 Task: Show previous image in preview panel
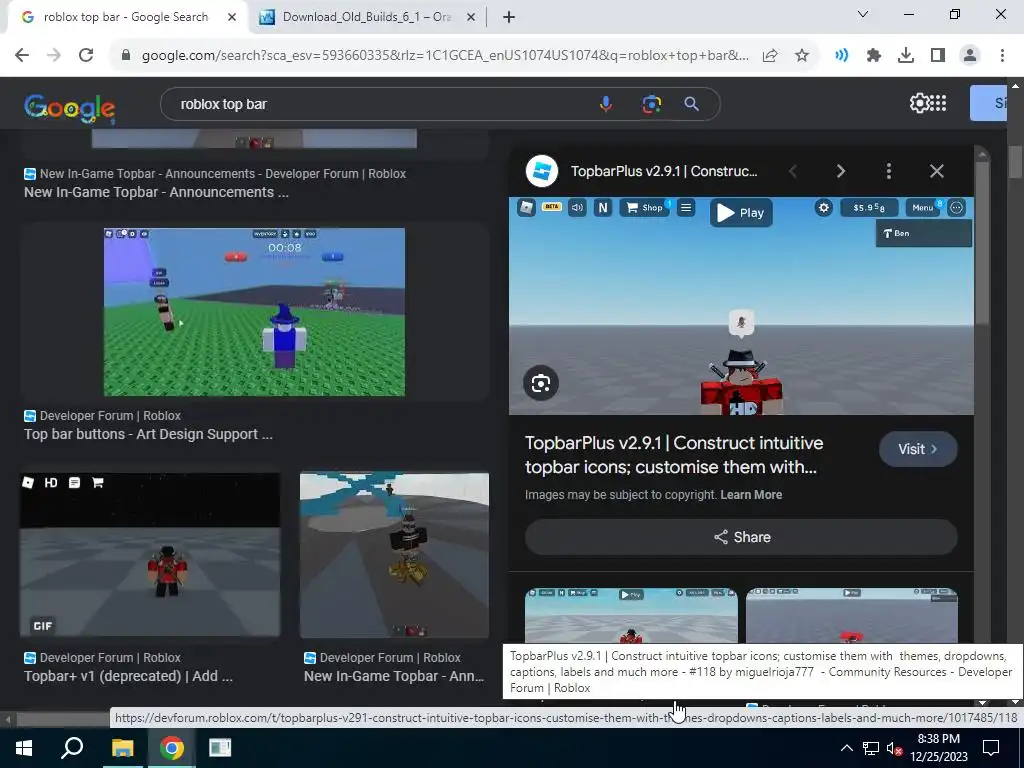point(793,171)
